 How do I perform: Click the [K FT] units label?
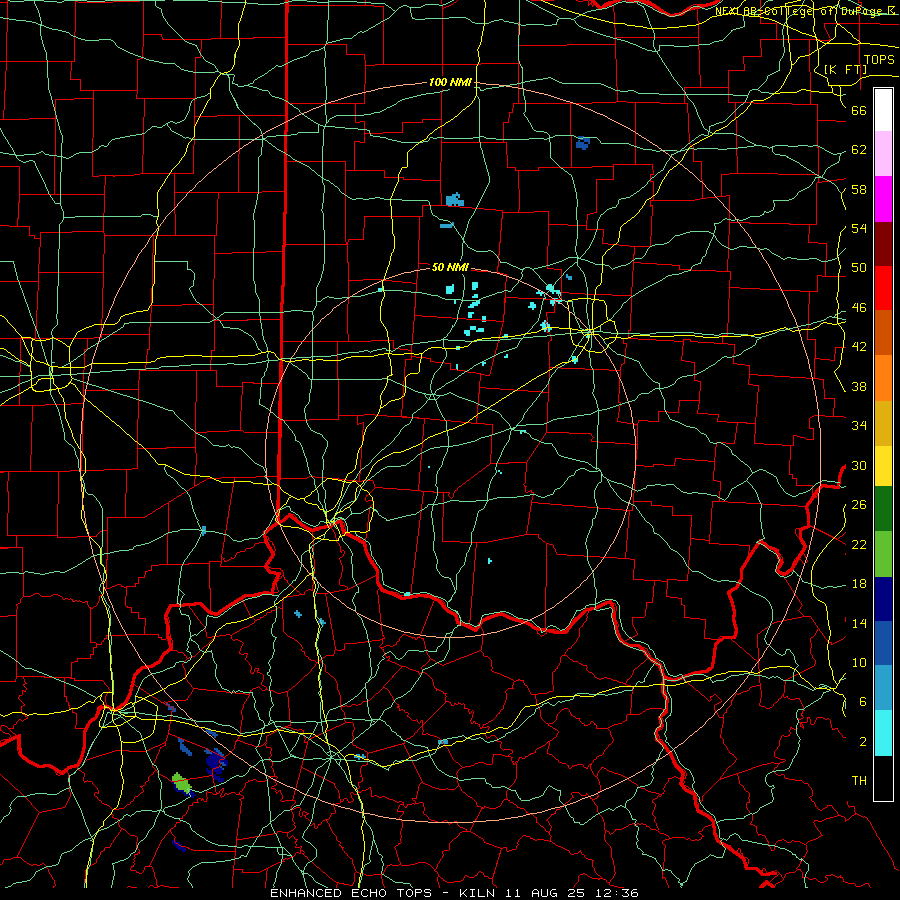(x=845, y=69)
